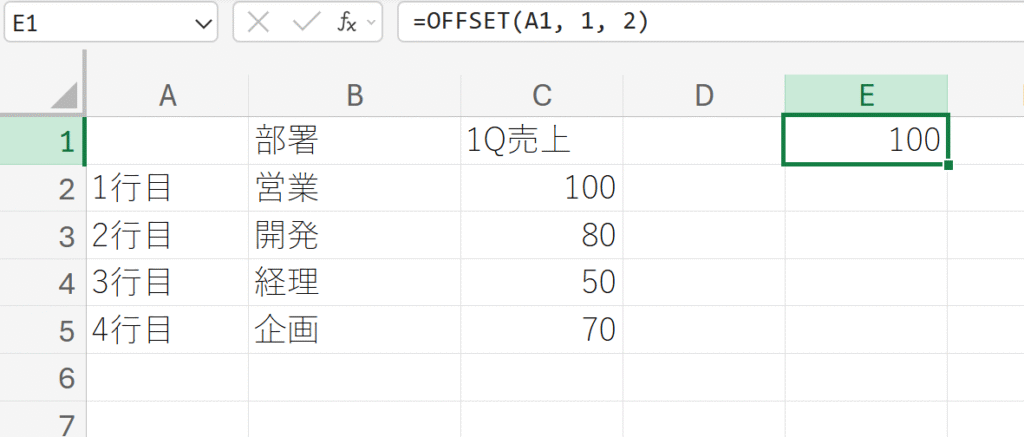Click the formula bar with OFFSET formula
Image resolution: width=1024 pixels, height=437 pixels.
coord(700,21)
